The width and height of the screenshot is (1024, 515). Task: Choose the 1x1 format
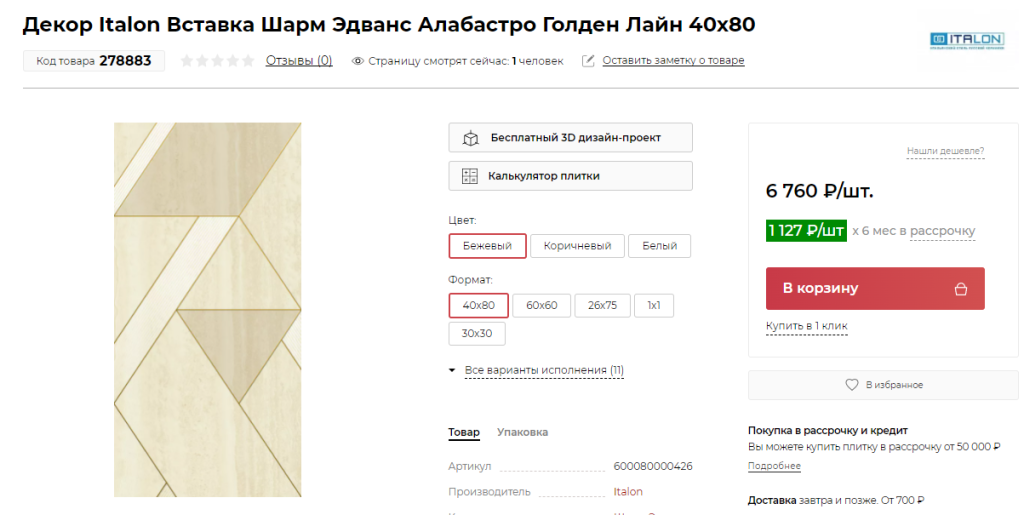coord(654,305)
